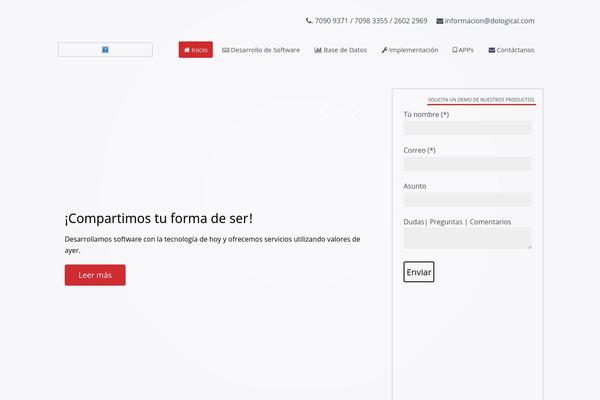Screen dimensions: 600x400
Task: Click the Dudas Preguntas Comentarios textarea
Action: (x=468, y=238)
